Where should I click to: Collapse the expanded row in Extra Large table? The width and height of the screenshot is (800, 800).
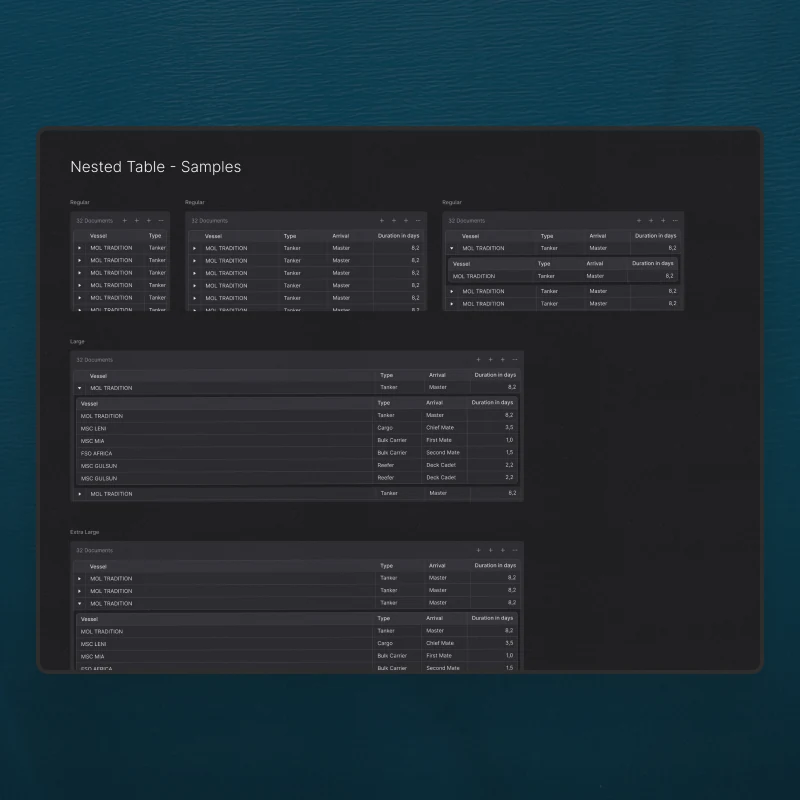click(x=80, y=603)
